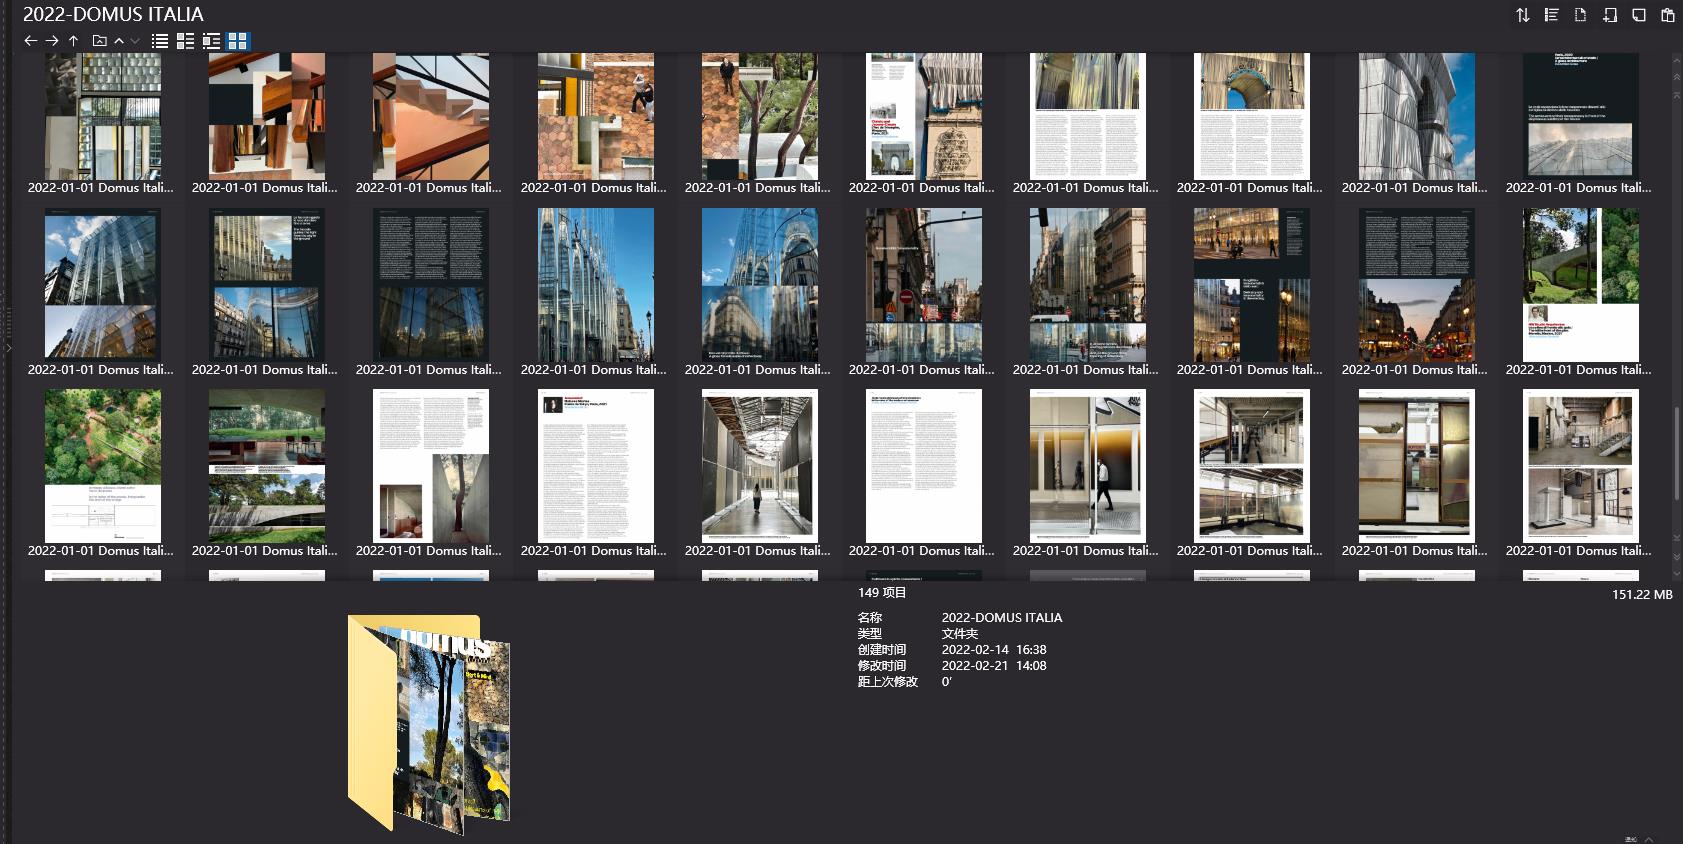This screenshot has height=844, width=1683.
Task: Go forward with the right arrow
Action: [52, 41]
